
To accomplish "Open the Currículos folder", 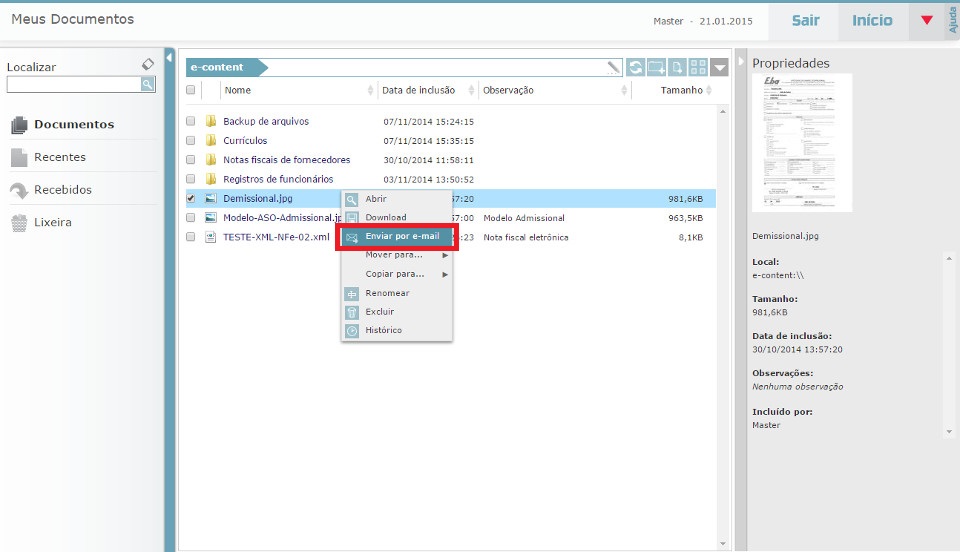I will tap(245, 141).
